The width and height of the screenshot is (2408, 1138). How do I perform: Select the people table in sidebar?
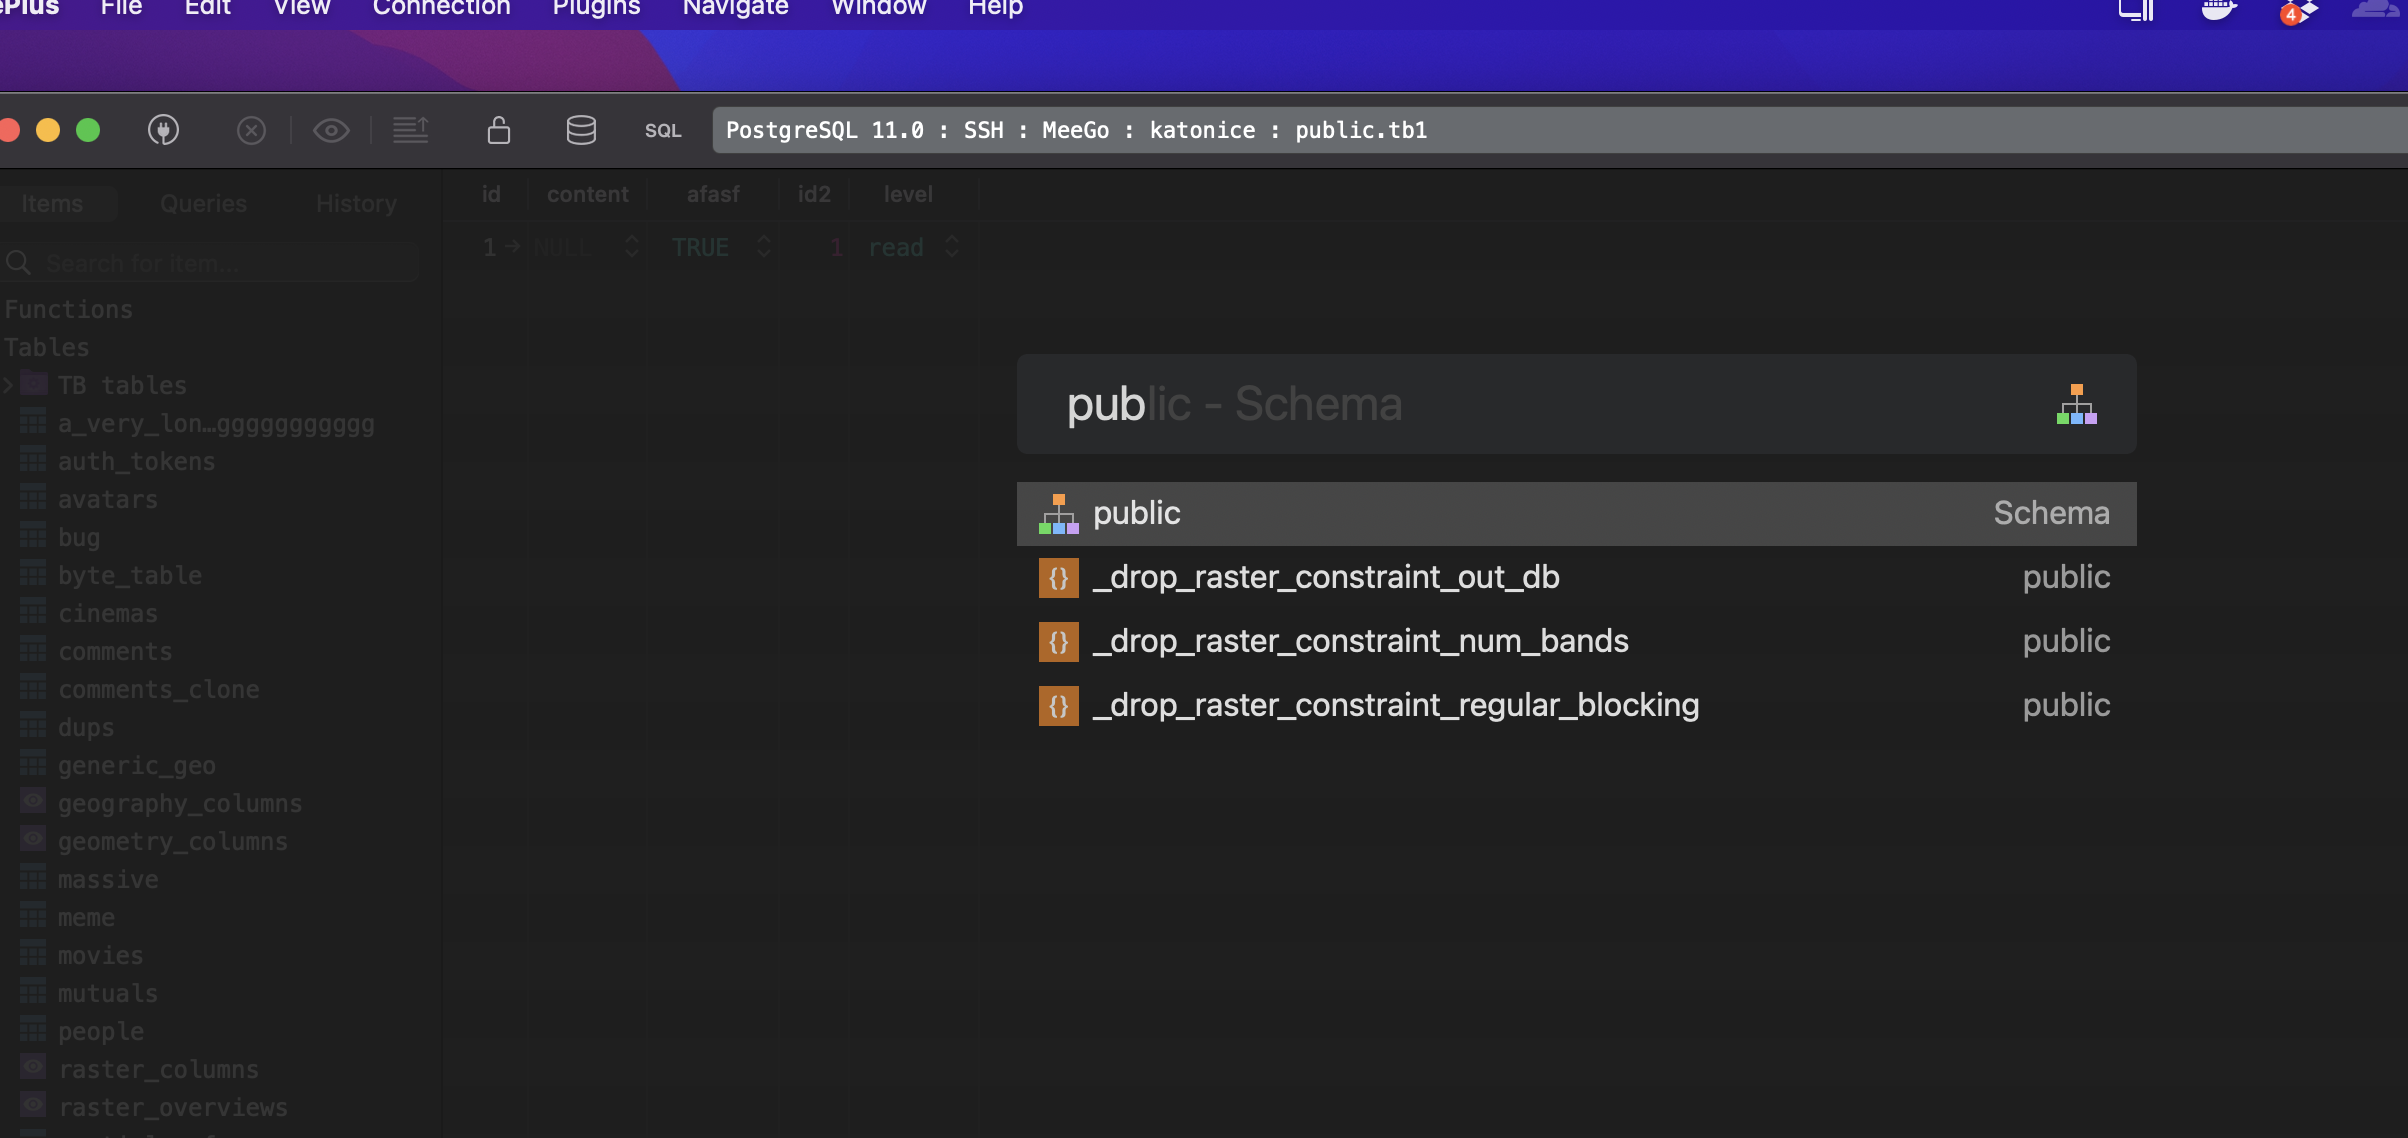(101, 1031)
